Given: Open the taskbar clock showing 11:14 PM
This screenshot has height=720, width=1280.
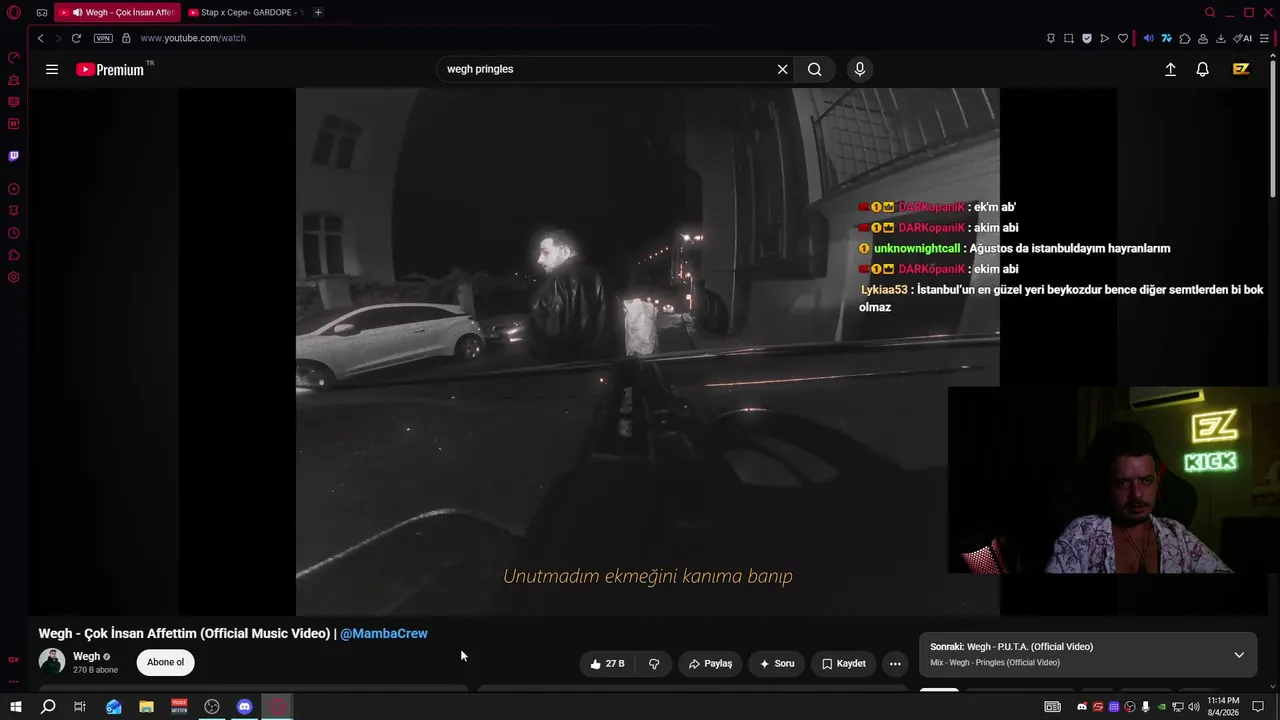Looking at the screenshot, I should pos(1223,706).
